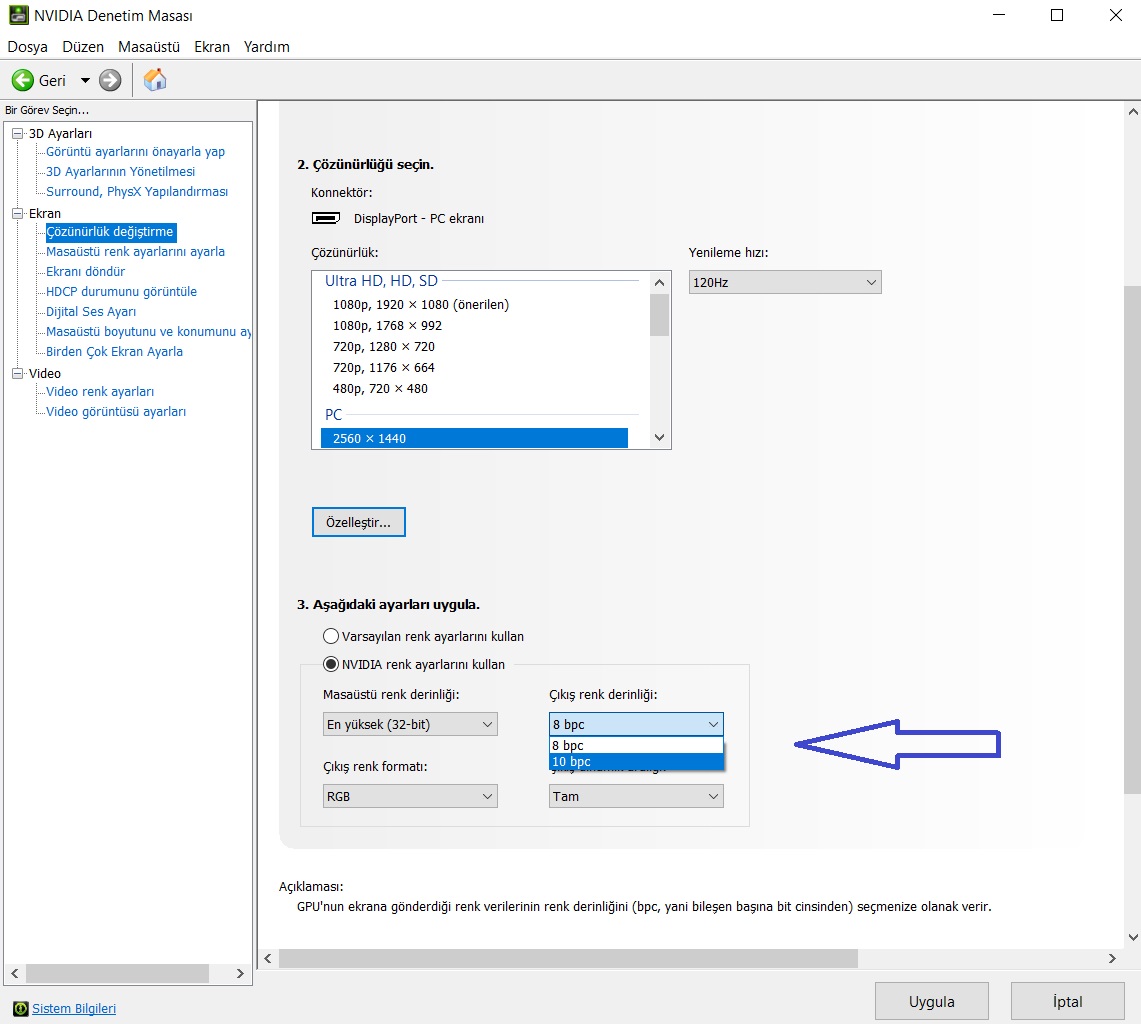Viewport: 1141px width, 1024px height.
Task: Open Surround, PhysX Yapılandırması
Action: [x=137, y=191]
